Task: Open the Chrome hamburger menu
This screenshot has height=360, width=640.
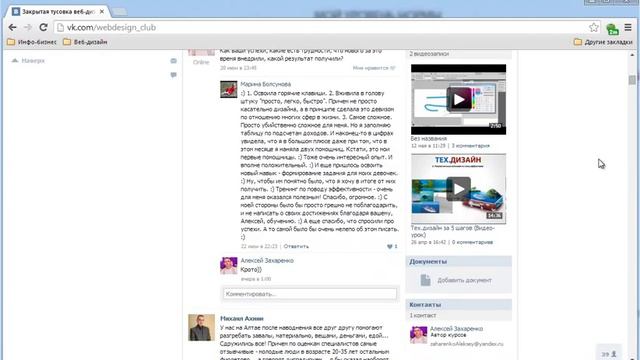Action: 628,27
